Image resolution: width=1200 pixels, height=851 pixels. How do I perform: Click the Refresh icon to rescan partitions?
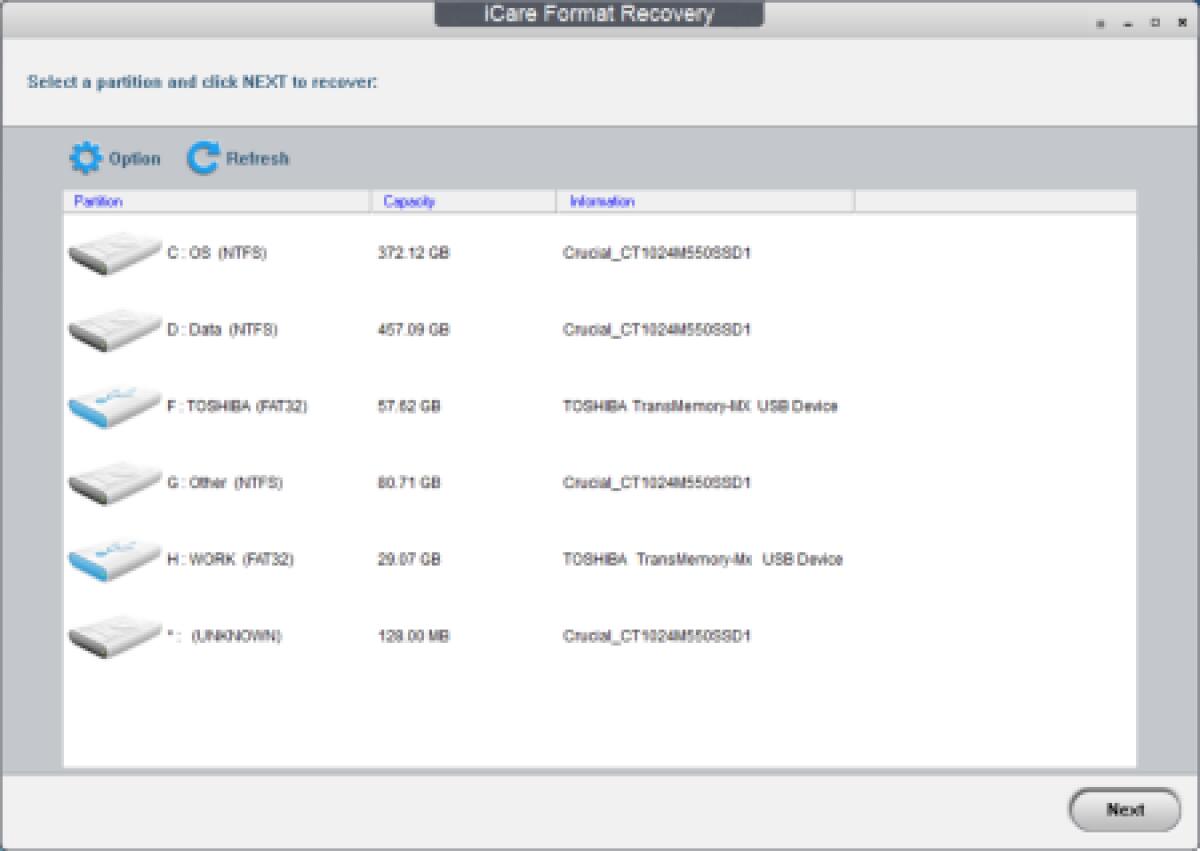(203, 156)
